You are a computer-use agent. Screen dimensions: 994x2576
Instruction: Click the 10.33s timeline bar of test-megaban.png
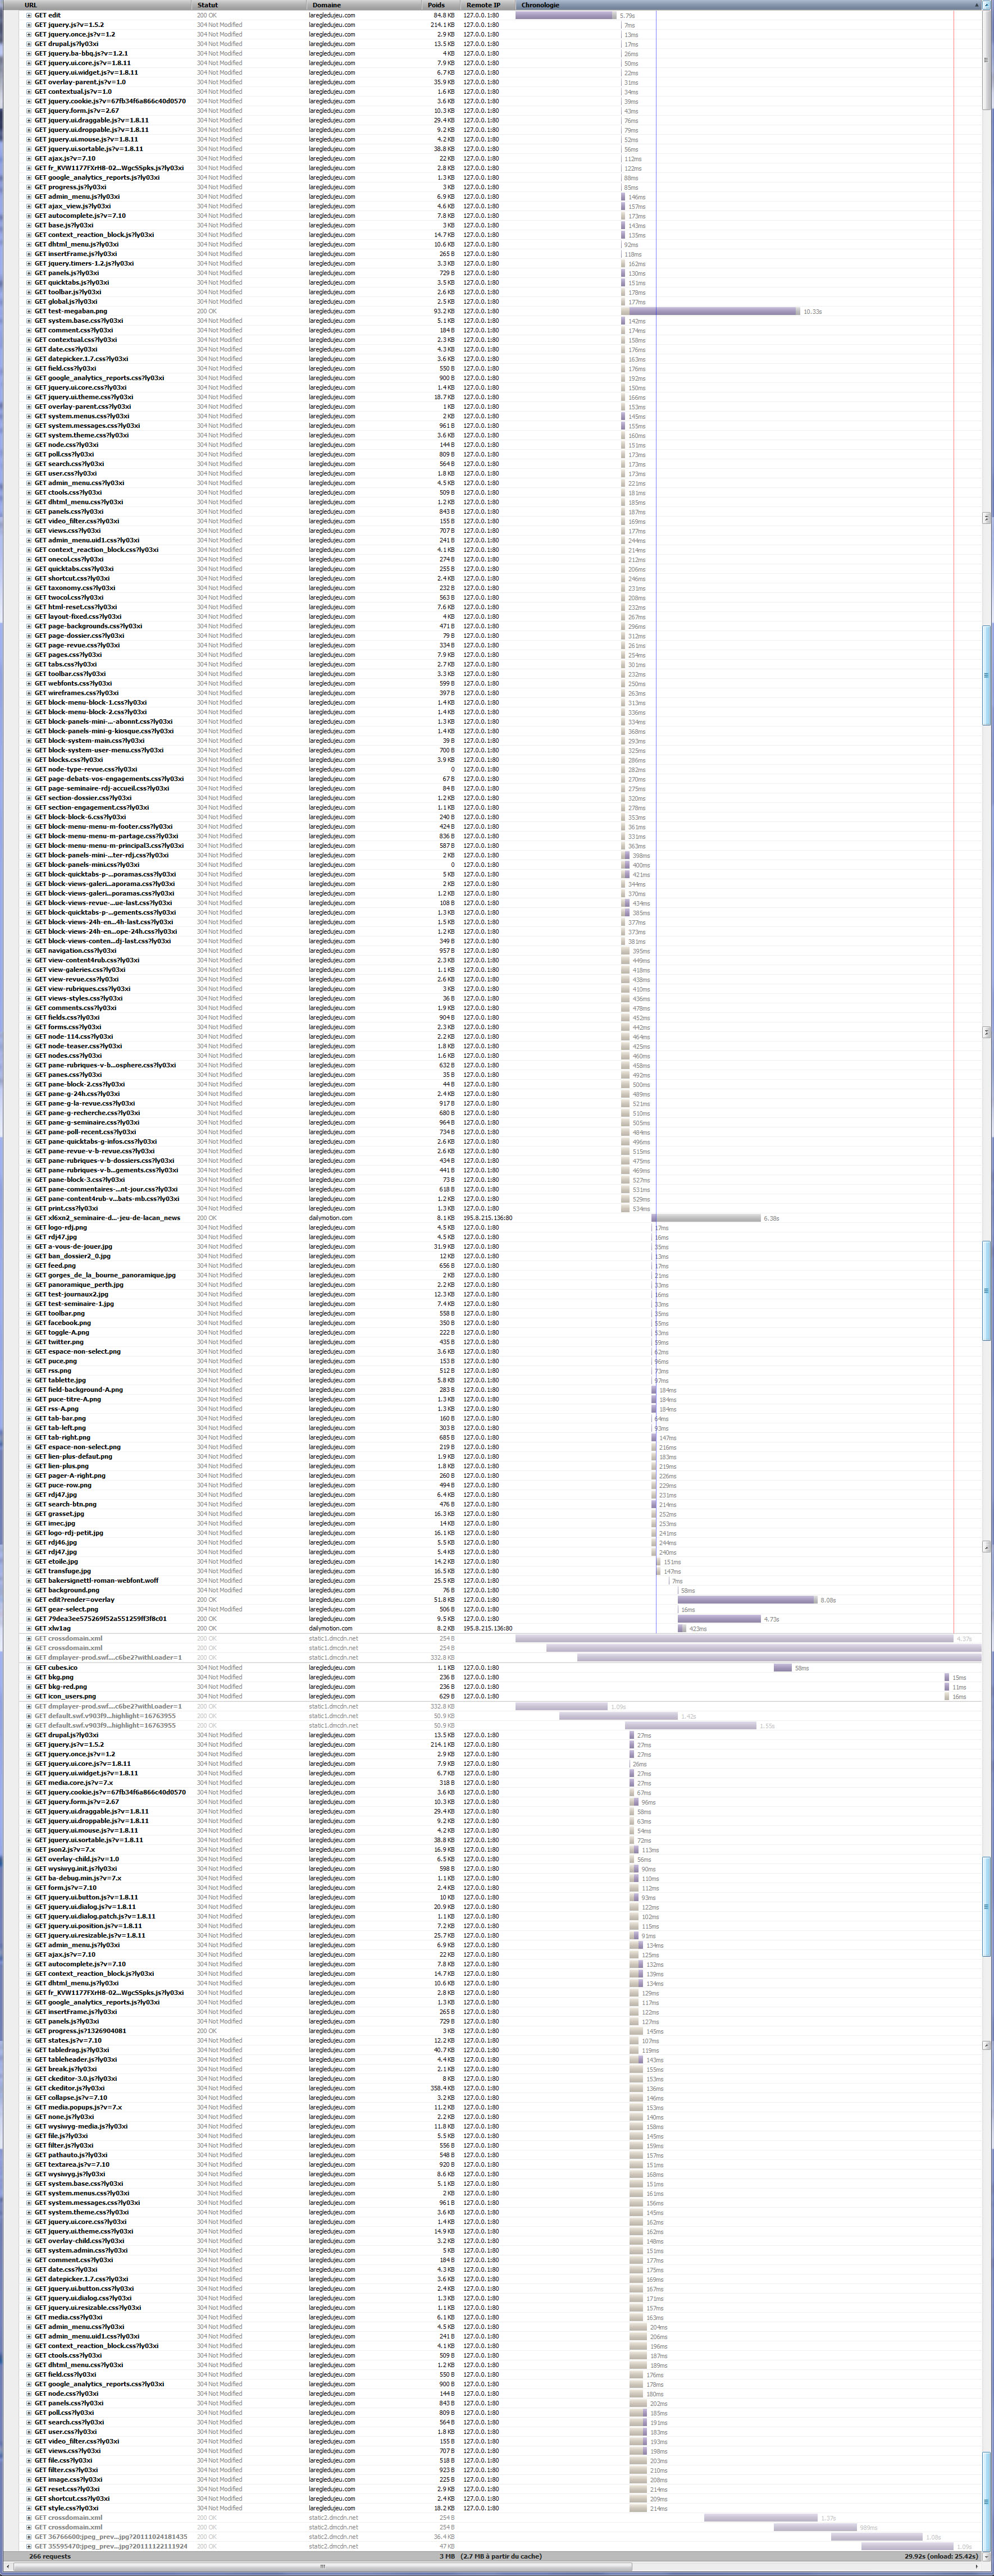(710, 311)
